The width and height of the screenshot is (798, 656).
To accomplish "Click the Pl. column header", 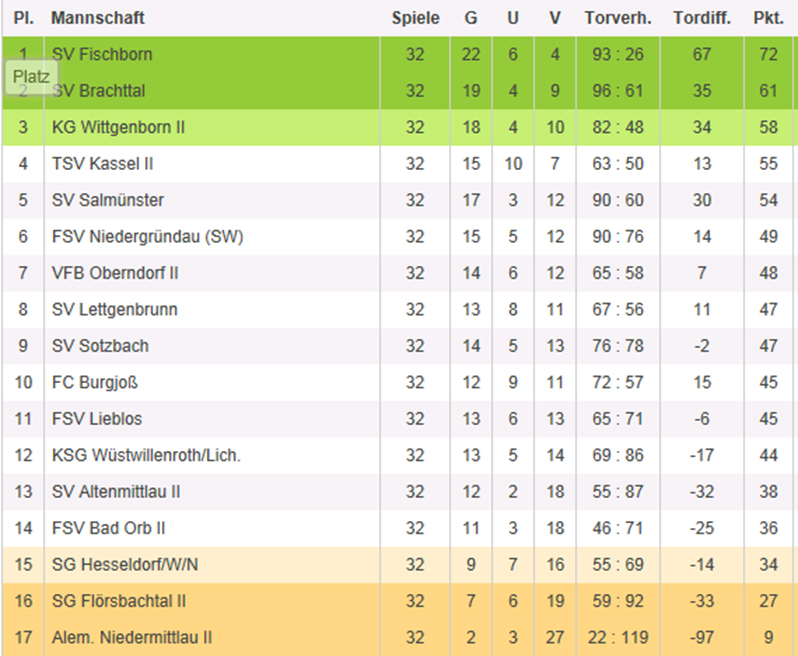I will point(24,18).
